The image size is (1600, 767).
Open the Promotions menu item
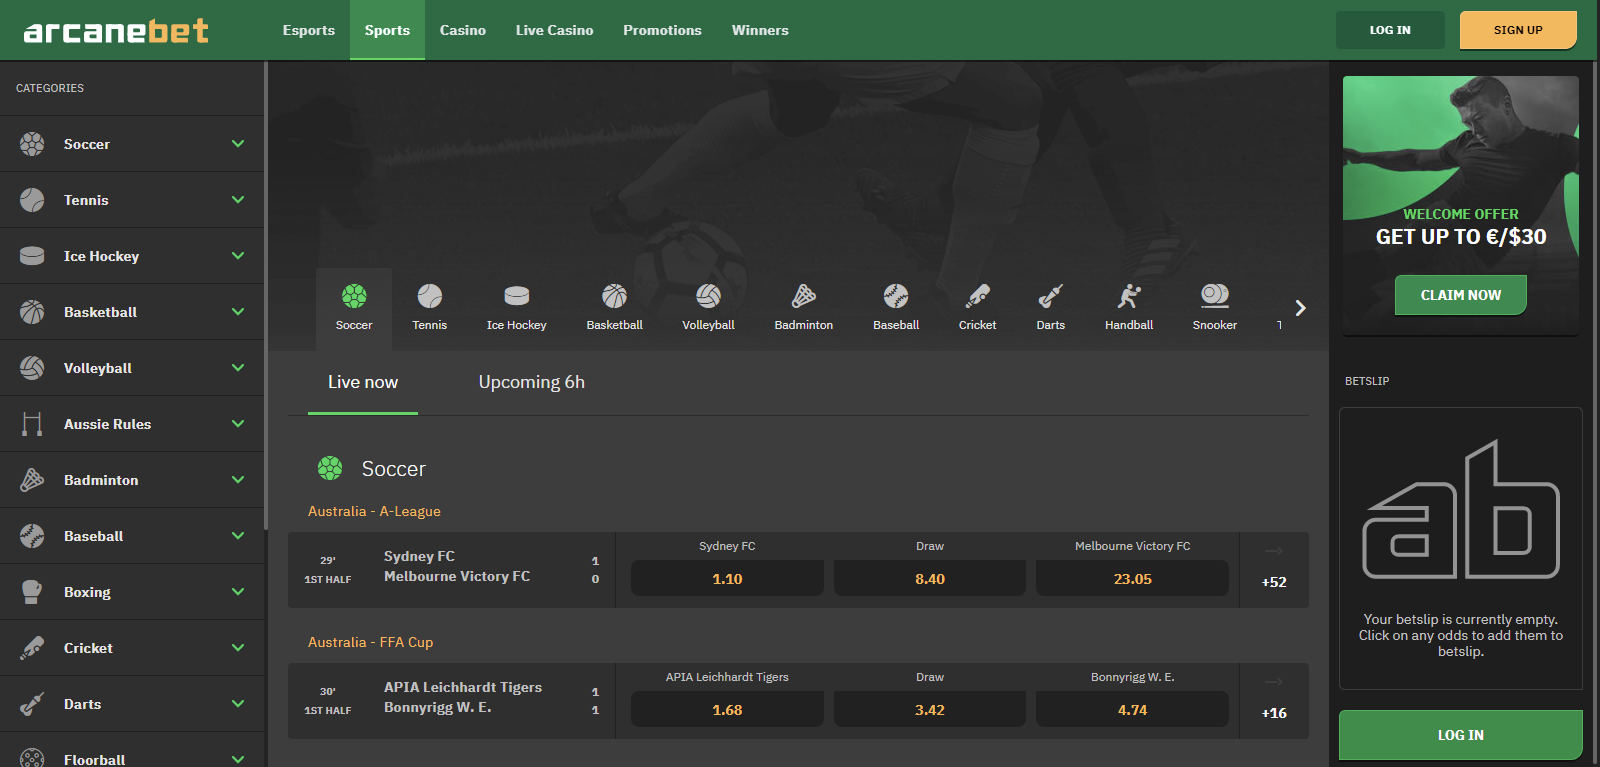(x=662, y=30)
